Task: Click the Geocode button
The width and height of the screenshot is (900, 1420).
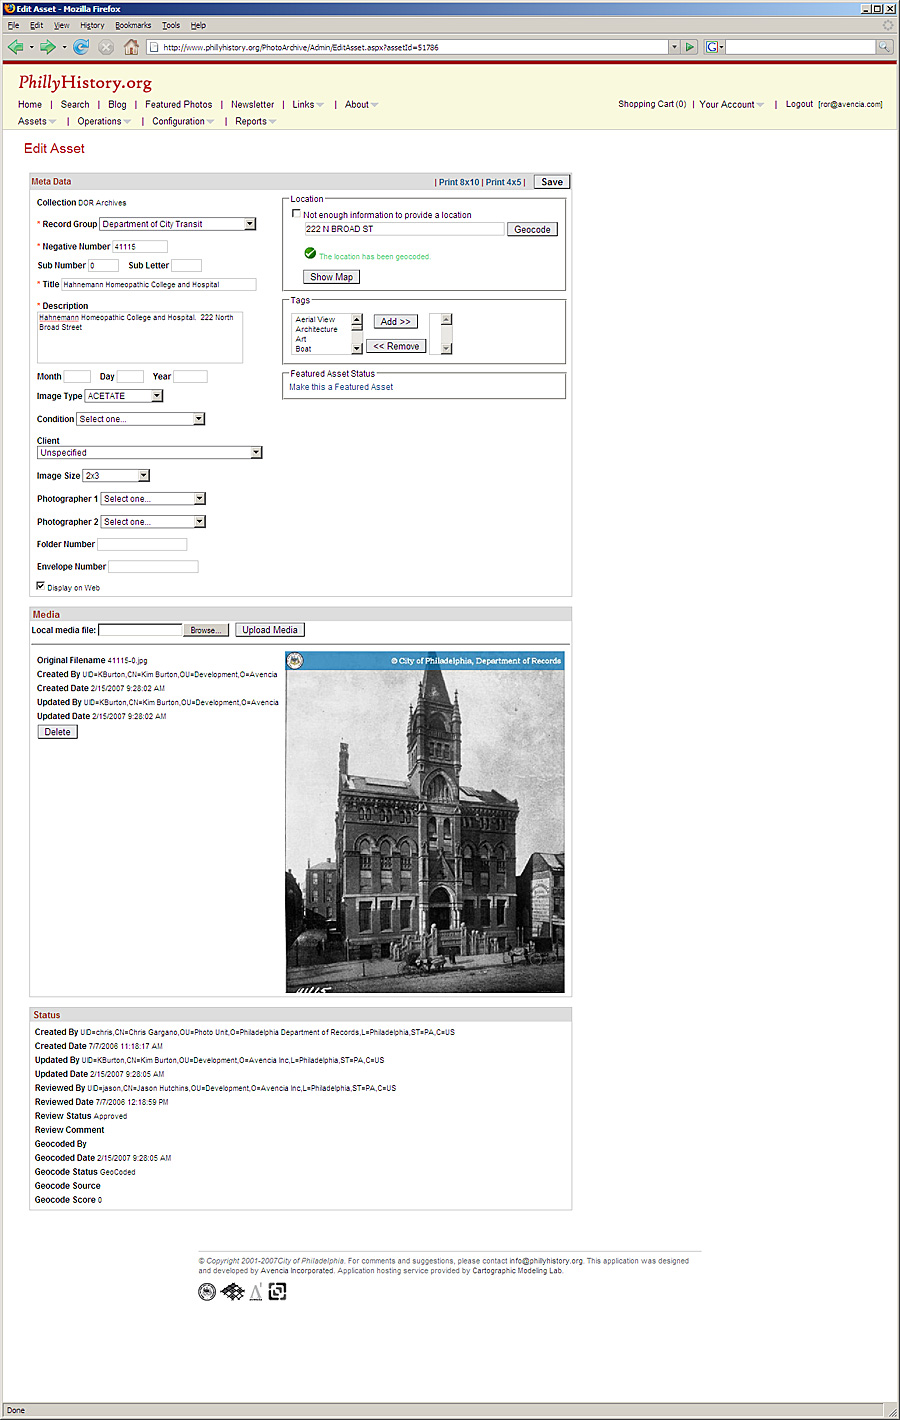Action: 532,229
